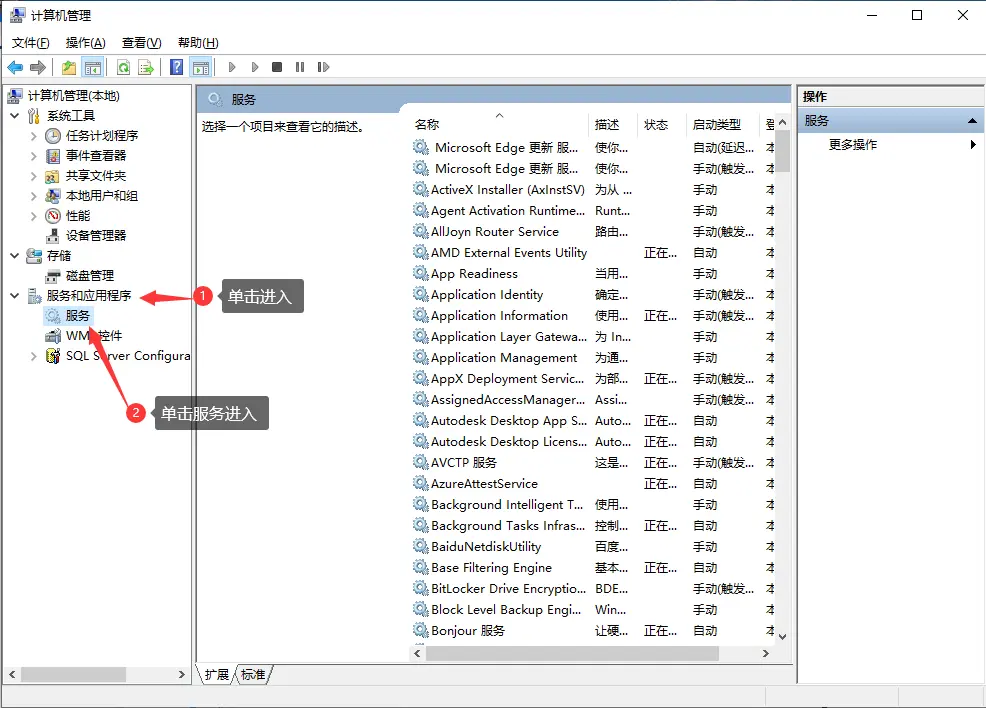Click the Disk Management icon in tree
Viewport: 986px width, 708px height.
point(53,276)
